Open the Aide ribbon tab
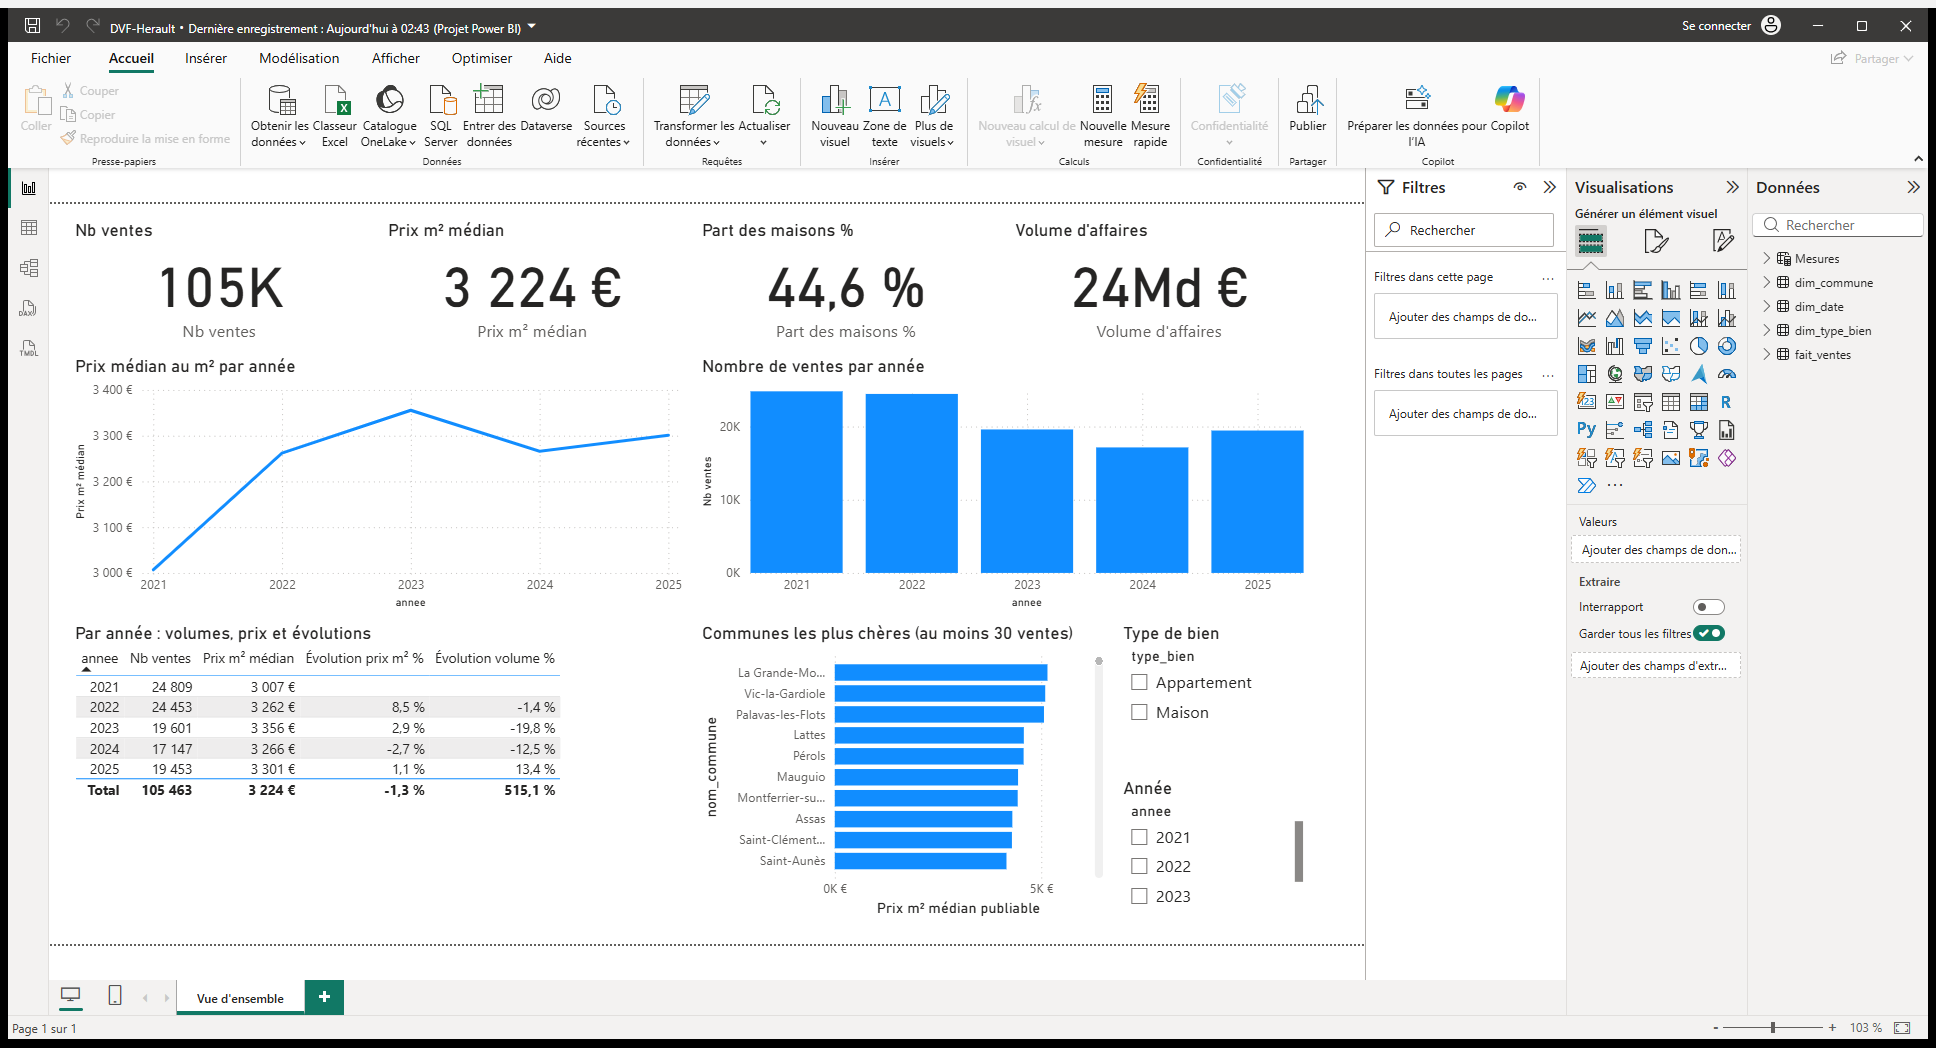 coord(558,58)
